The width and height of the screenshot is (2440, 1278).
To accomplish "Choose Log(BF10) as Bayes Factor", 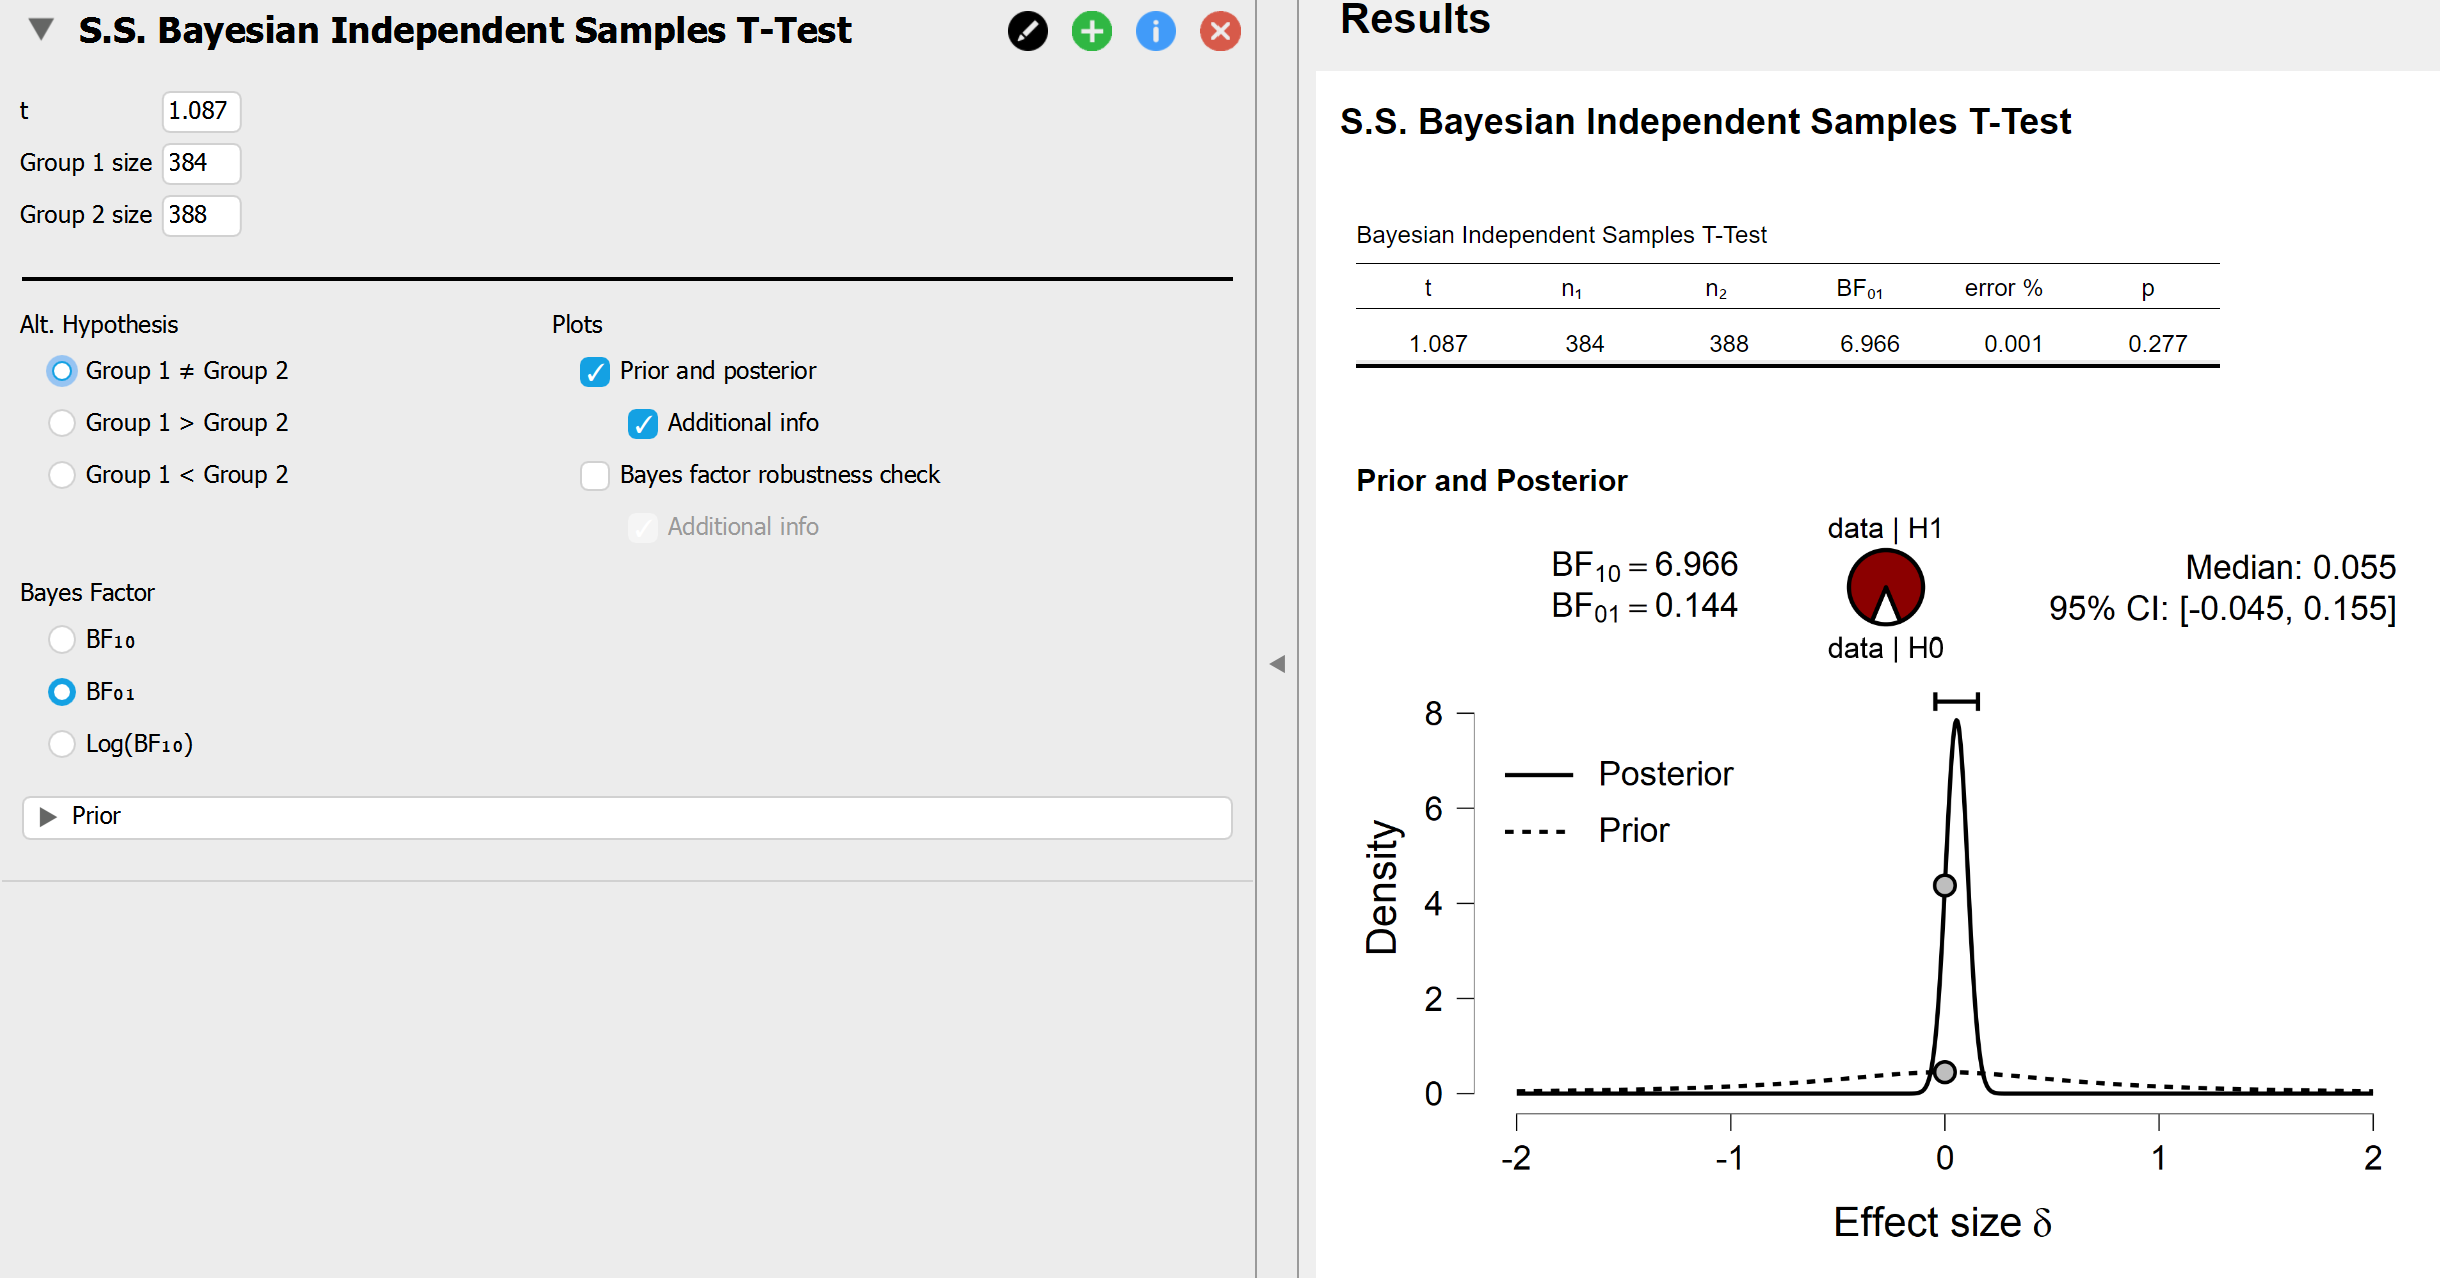I will [62, 744].
